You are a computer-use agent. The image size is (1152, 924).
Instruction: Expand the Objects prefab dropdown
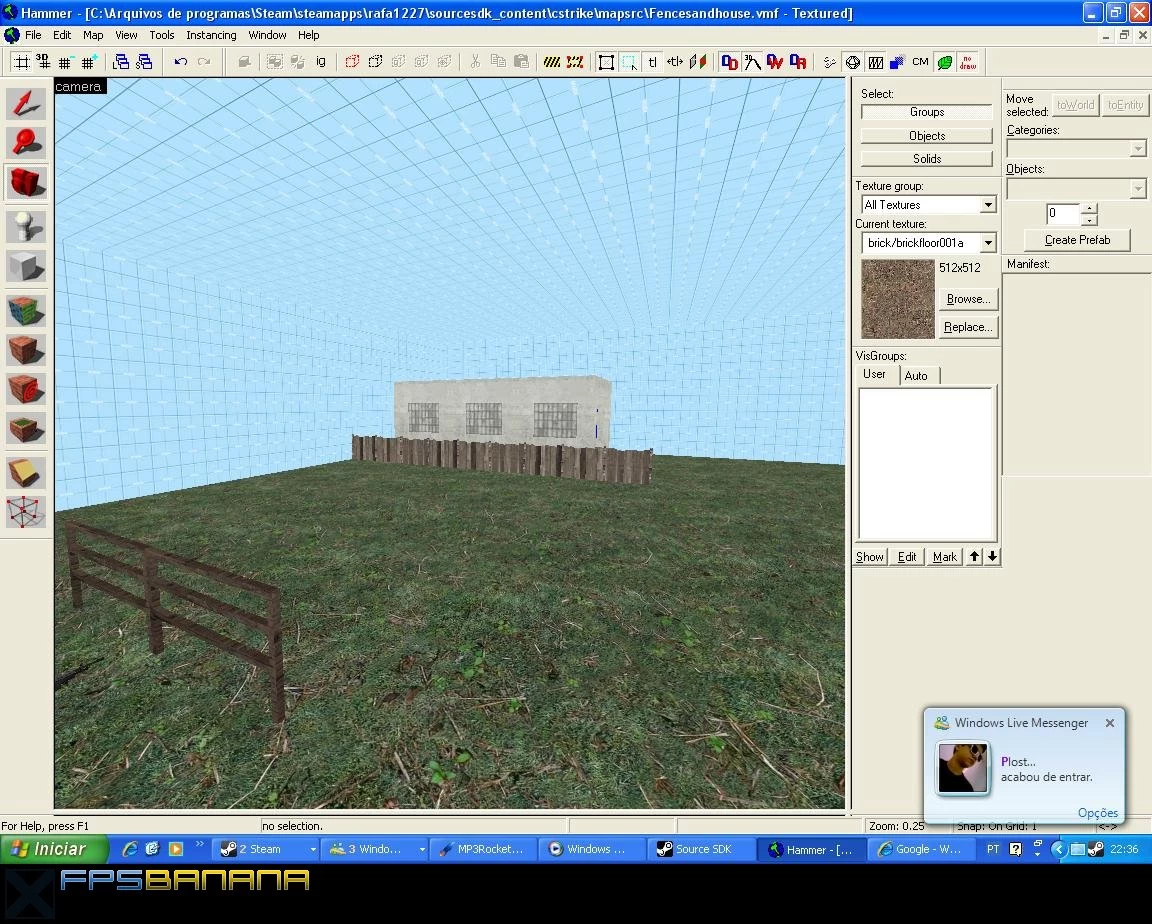[1137, 189]
